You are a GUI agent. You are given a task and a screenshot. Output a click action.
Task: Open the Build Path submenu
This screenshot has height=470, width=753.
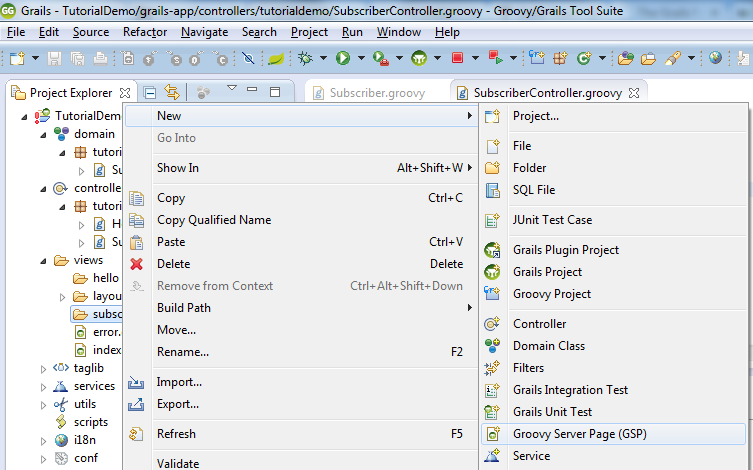tap(301, 308)
